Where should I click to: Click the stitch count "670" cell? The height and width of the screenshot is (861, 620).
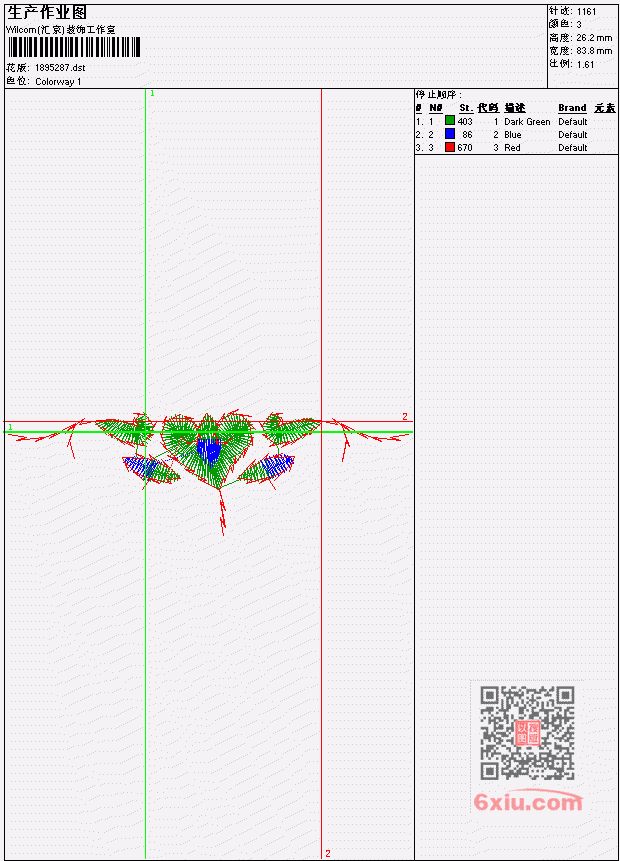[465, 148]
